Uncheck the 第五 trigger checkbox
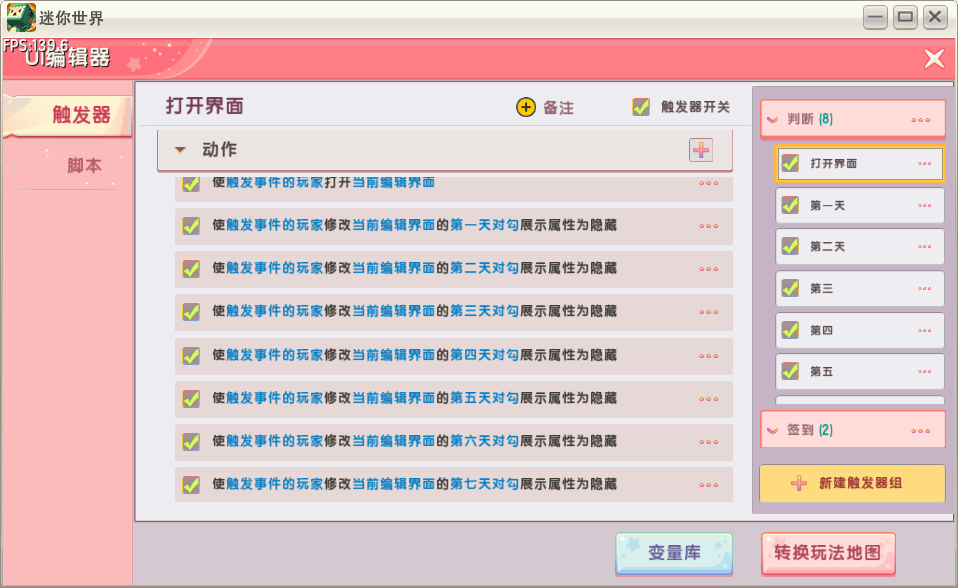 791,371
